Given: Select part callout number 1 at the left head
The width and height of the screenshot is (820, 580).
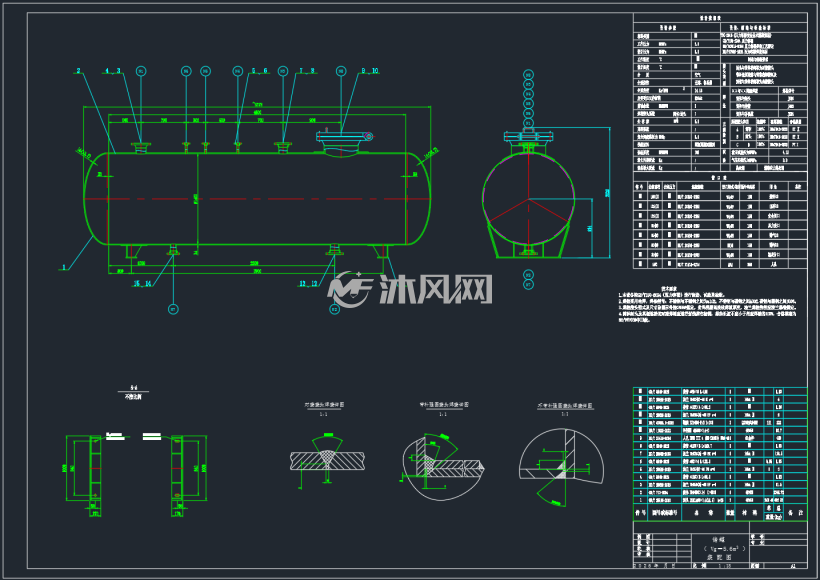Looking at the screenshot, I should [64, 267].
